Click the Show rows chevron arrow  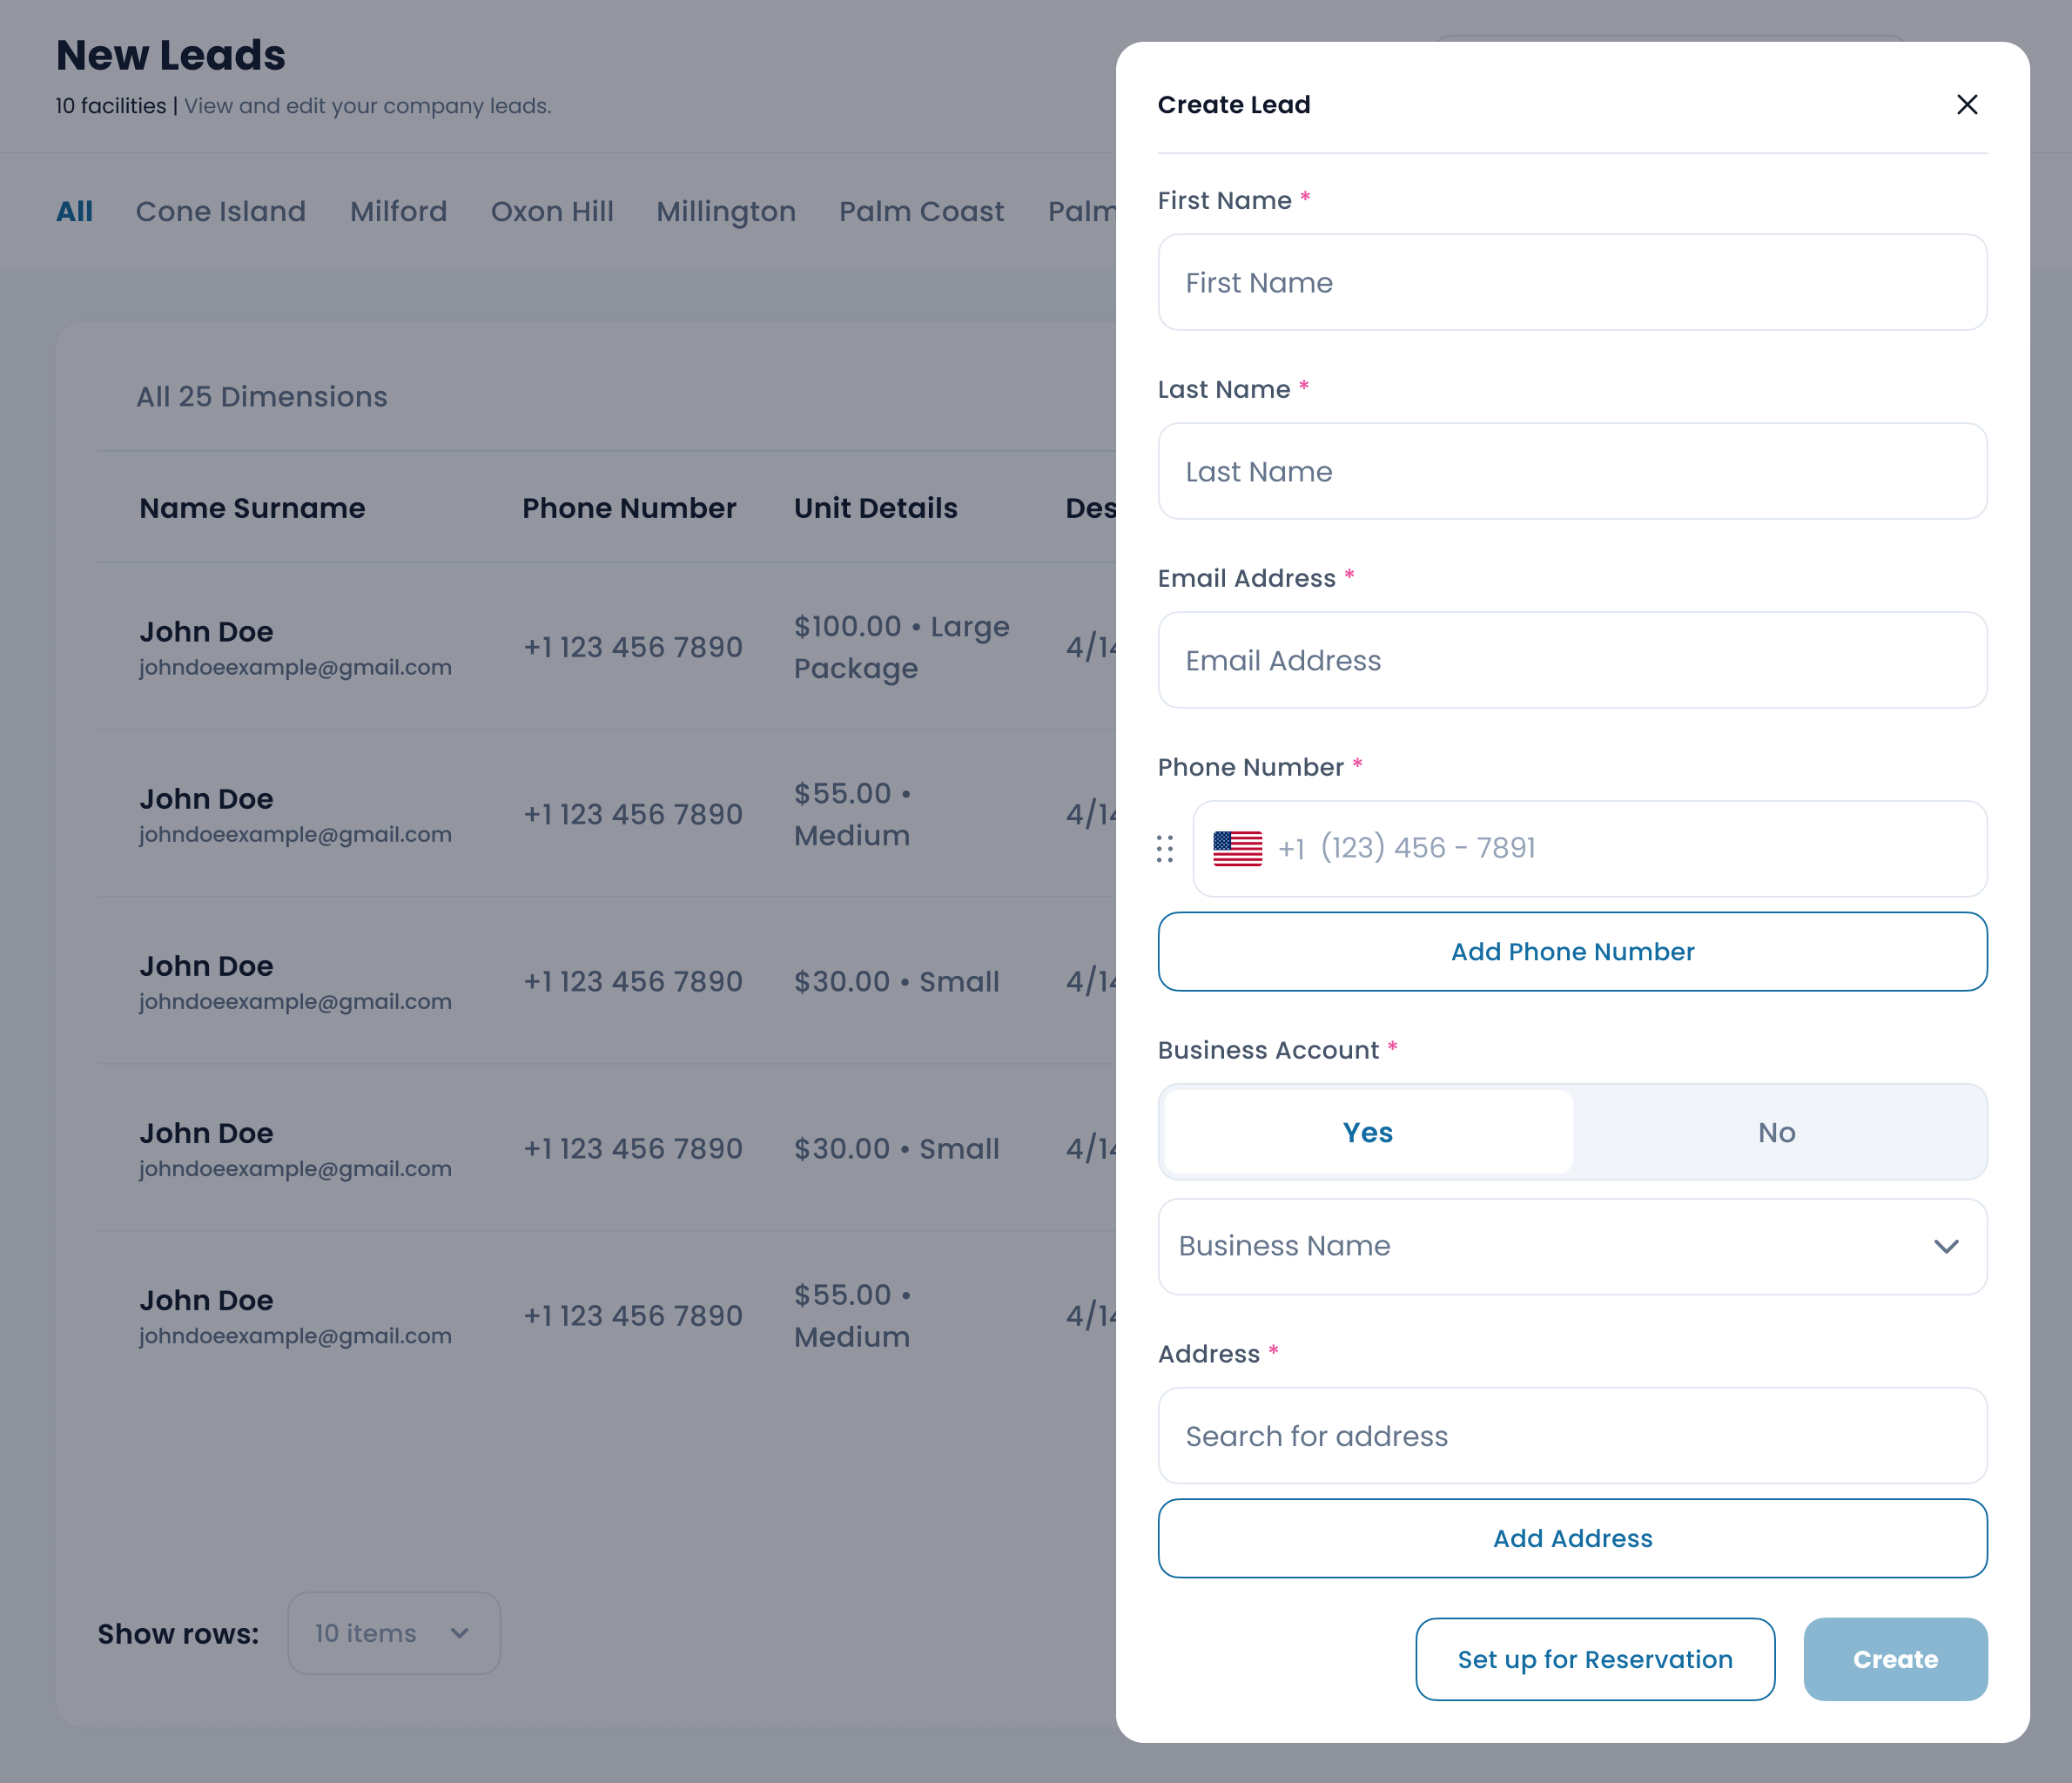tap(459, 1633)
